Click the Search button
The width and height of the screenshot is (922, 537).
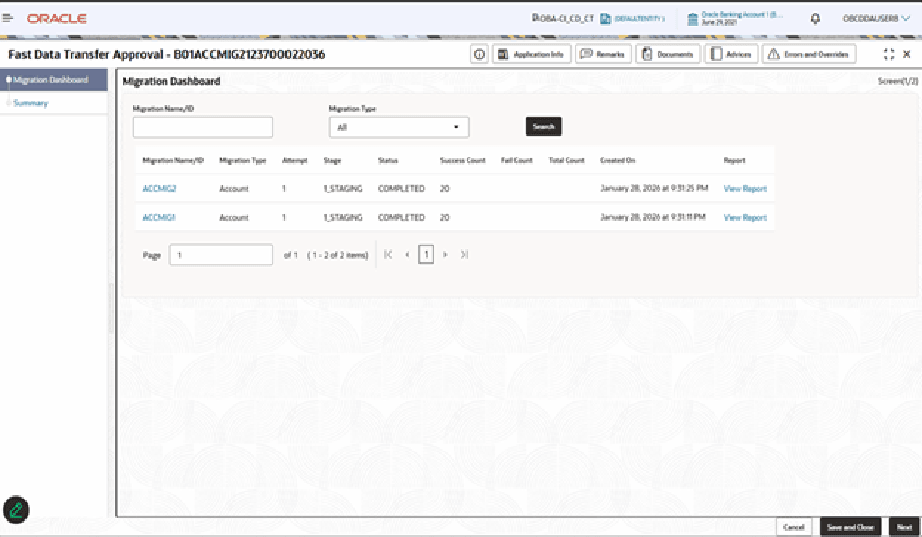[x=543, y=126]
